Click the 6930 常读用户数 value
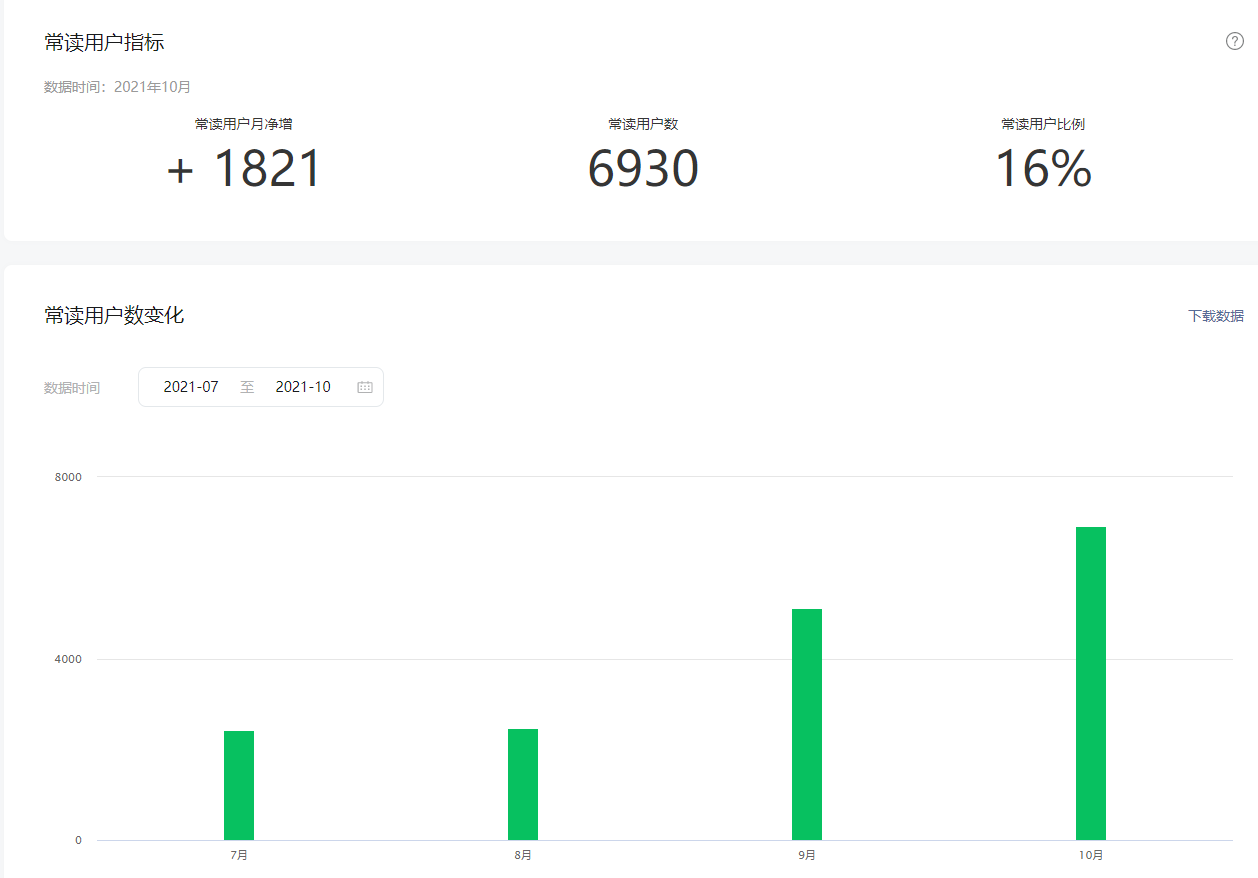 [643, 168]
